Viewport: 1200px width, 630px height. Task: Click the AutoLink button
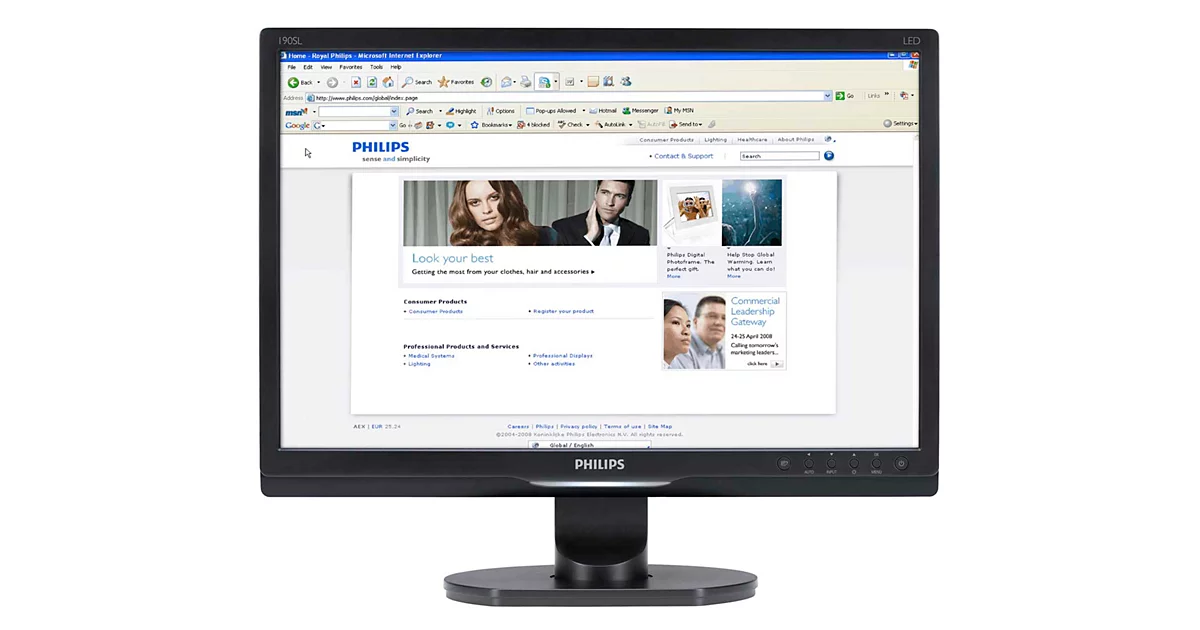(x=610, y=125)
